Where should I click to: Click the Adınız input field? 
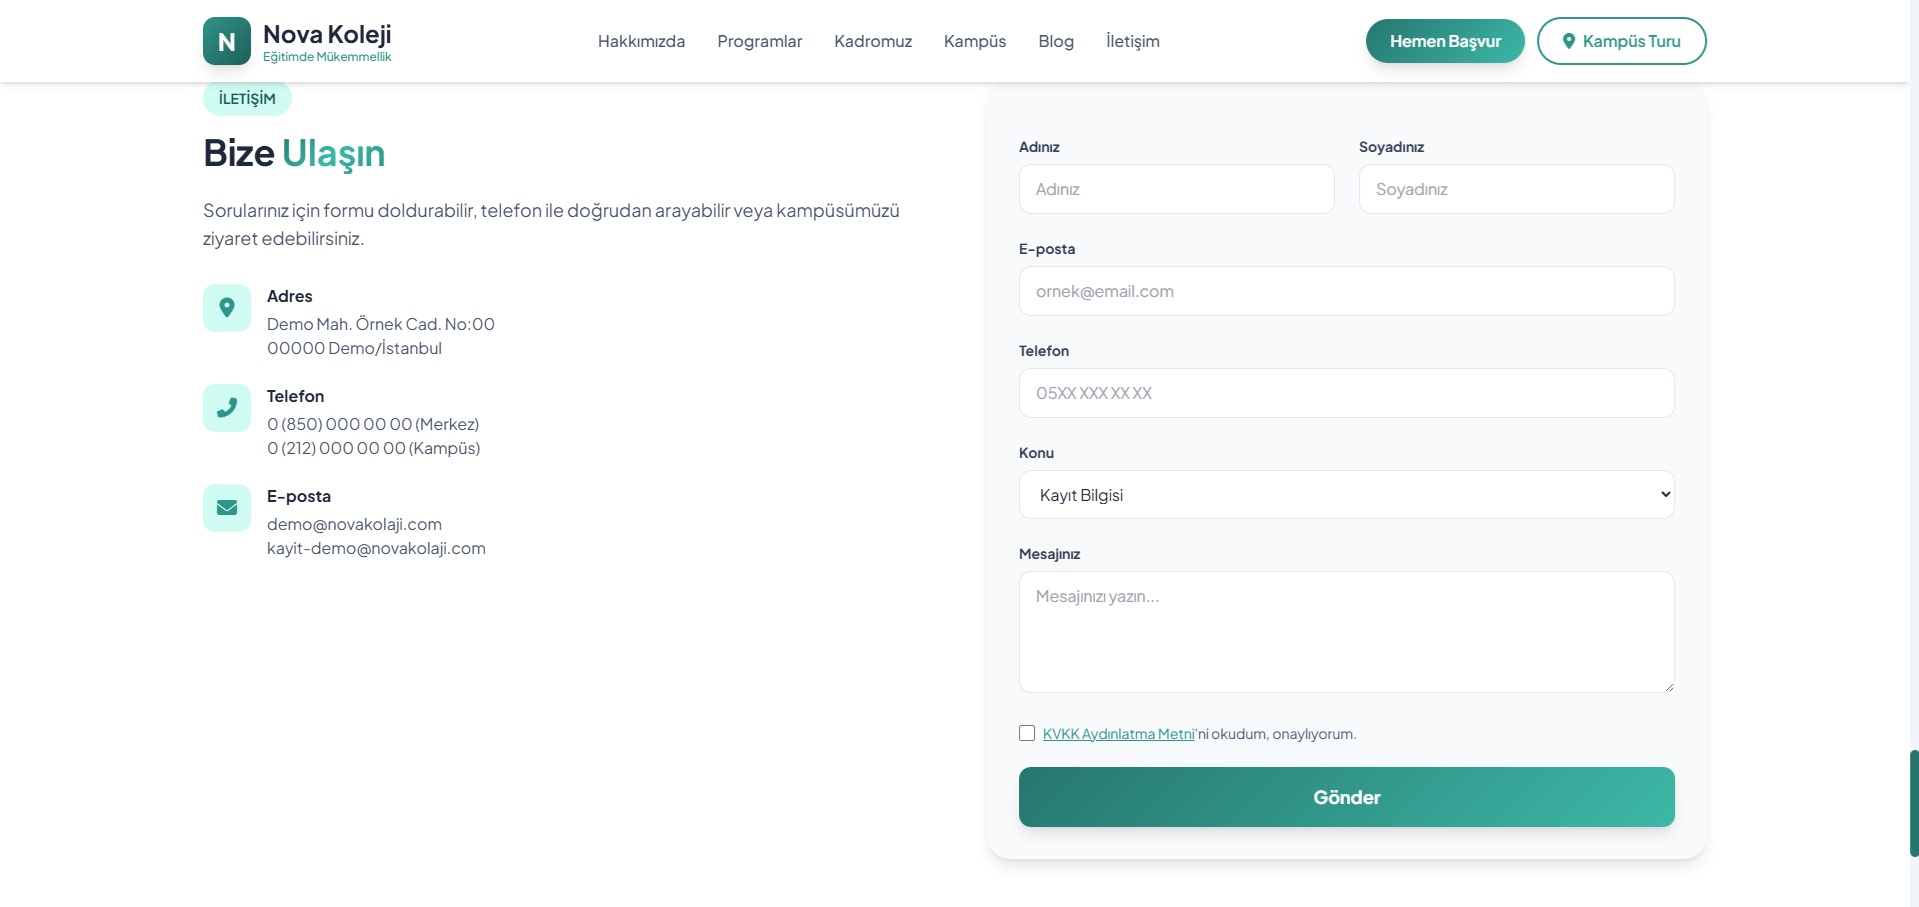[x=1176, y=189]
